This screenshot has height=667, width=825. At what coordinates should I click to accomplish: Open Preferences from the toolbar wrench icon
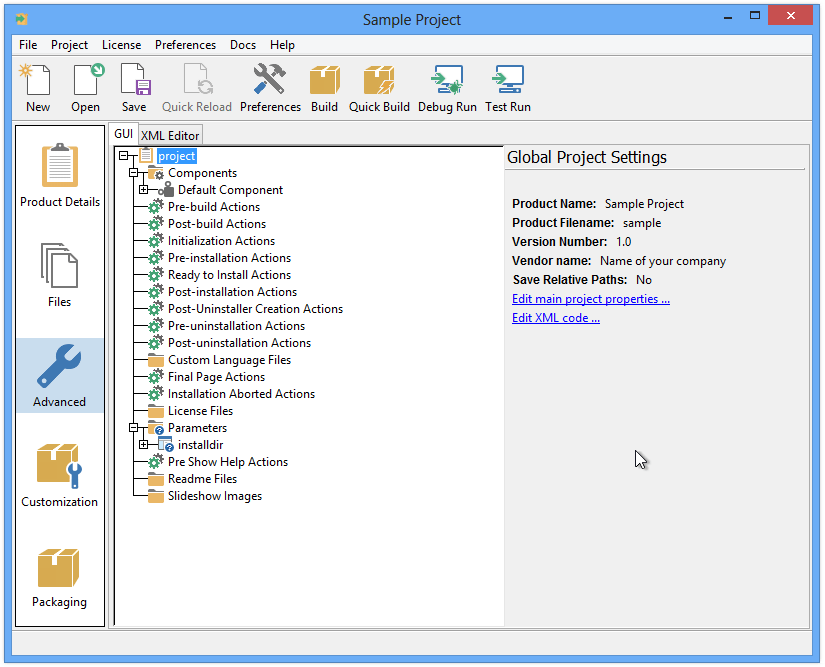[x=270, y=87]
